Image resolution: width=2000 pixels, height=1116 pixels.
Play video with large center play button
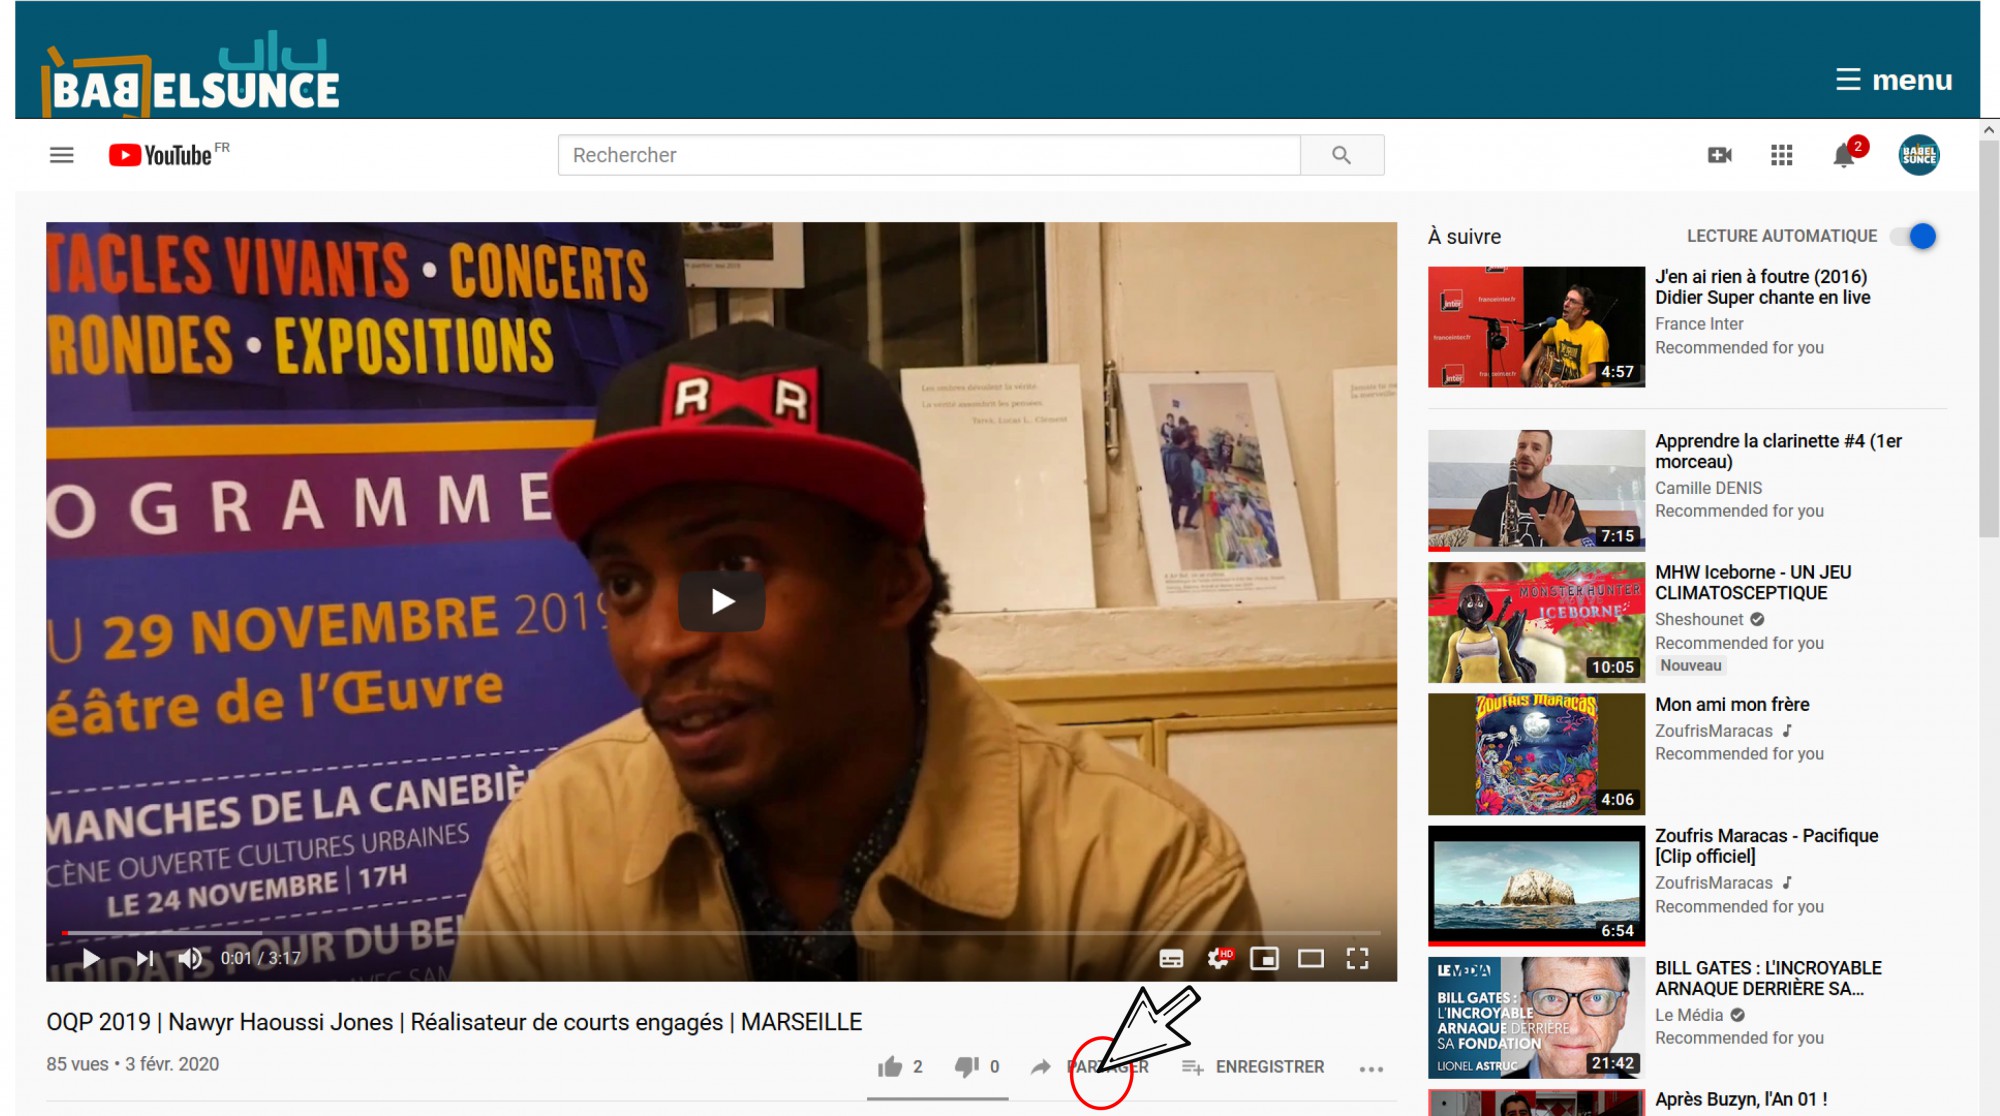(x=722, y=601)
